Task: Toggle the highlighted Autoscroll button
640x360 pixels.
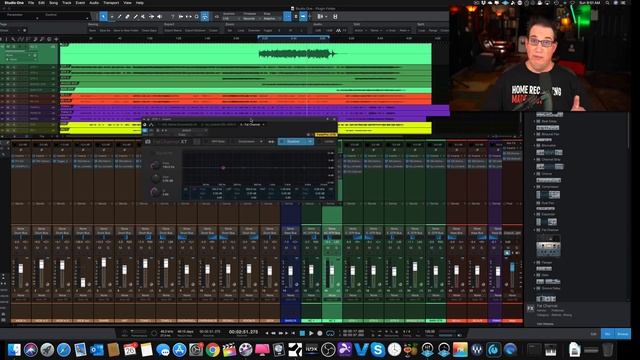Action: click(204, 17)
